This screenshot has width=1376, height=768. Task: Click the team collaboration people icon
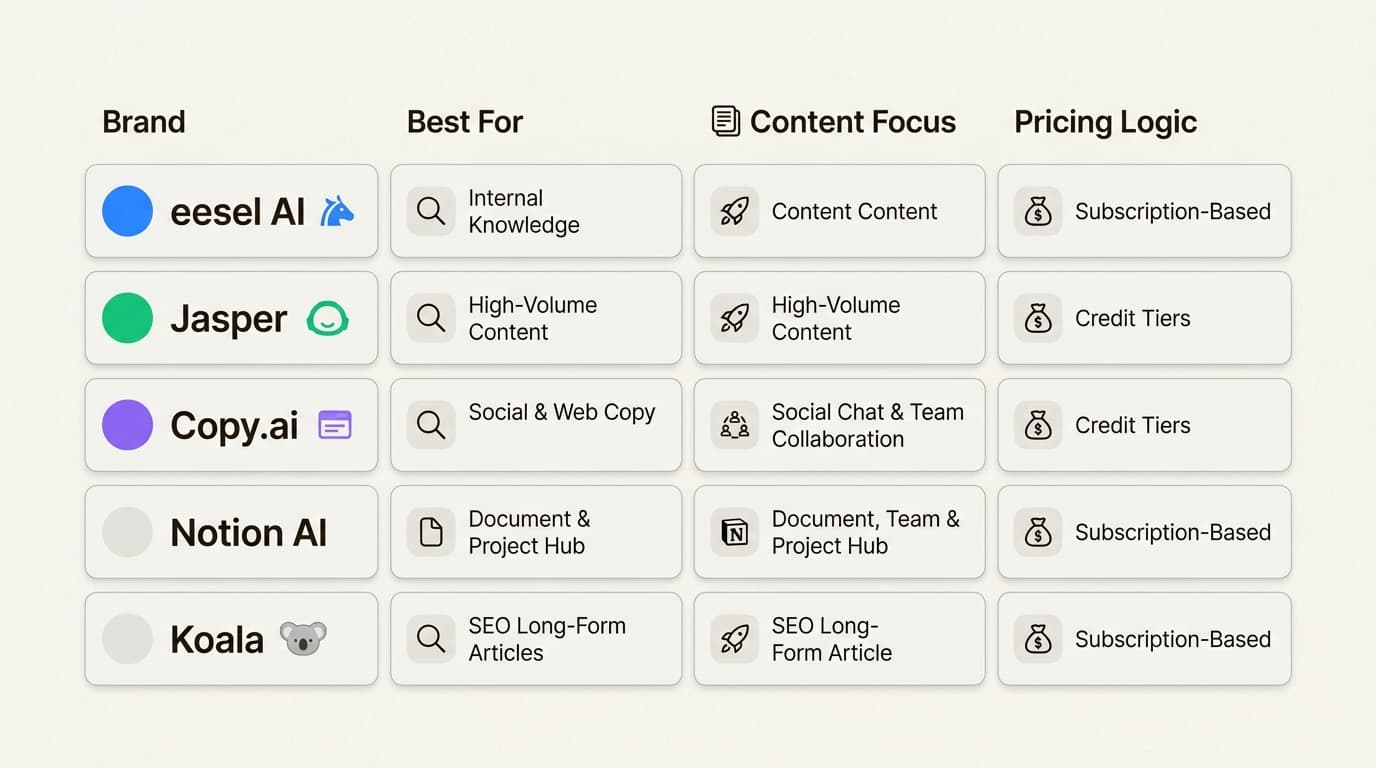pyautogui.click(x=735, y=425)
